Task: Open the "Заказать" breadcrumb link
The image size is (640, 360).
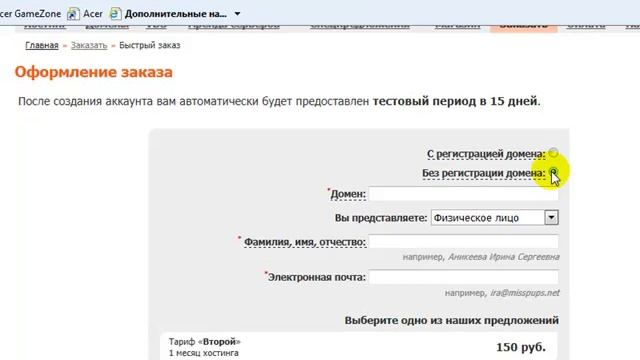Action: tap(89, 45)
